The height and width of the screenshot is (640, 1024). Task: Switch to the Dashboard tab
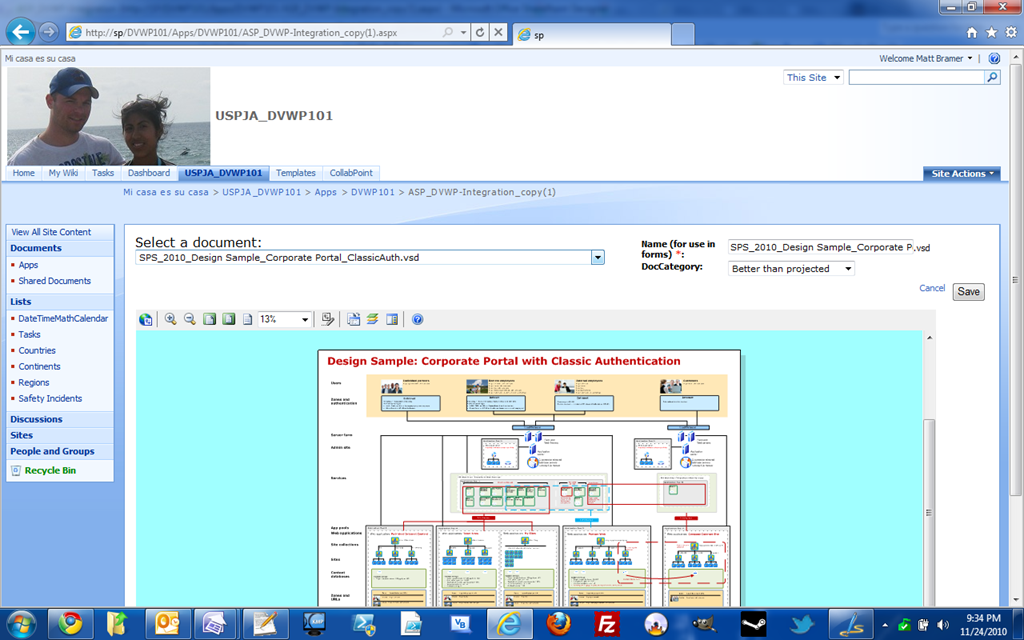tap(149, 173)
